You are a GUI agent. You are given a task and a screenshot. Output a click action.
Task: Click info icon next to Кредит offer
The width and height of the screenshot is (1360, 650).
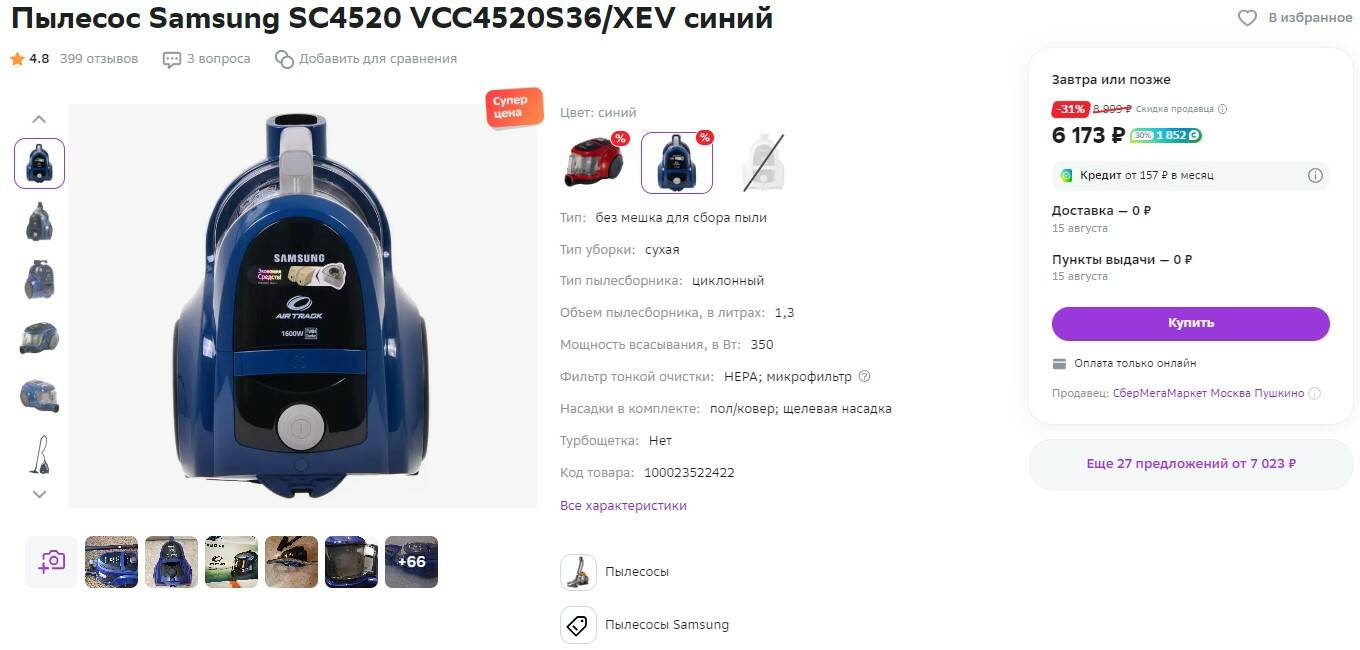pos(1315,175)
